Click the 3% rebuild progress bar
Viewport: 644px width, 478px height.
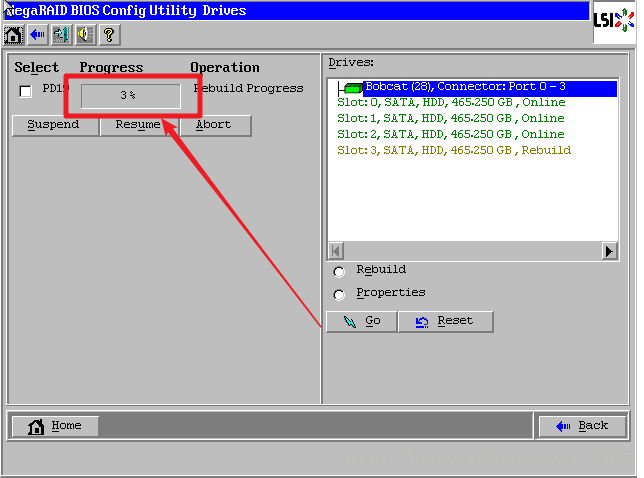[x=131, y=96]
